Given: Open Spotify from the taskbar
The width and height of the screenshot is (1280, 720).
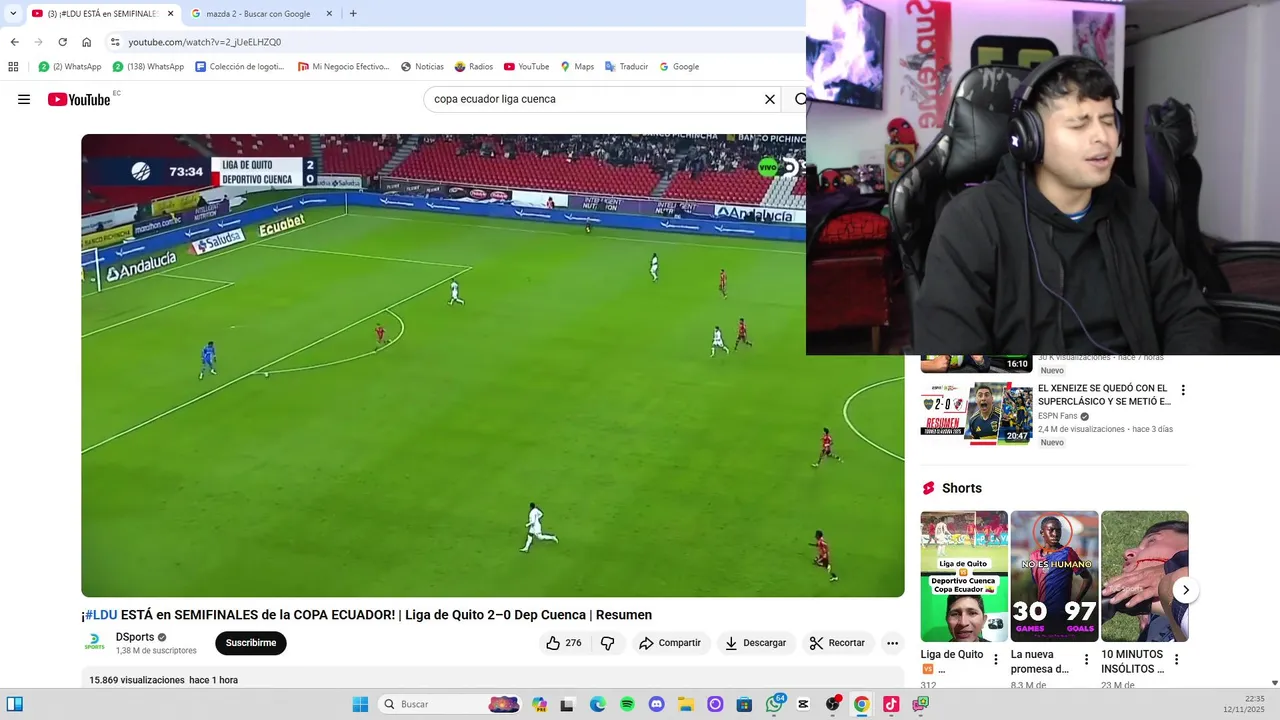Looking at the screenshot, I should pos(627,704).
